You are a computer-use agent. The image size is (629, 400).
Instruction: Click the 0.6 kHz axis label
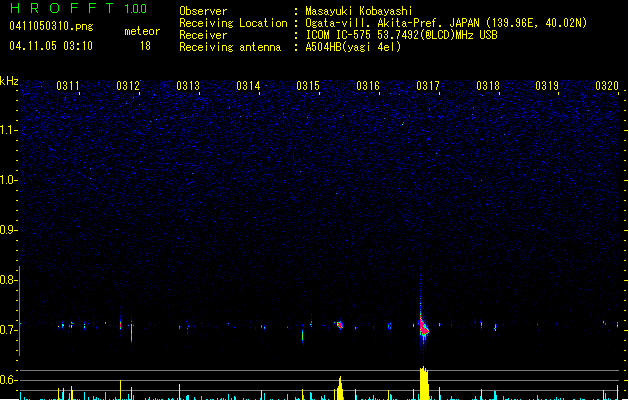(x=8, y=380)
